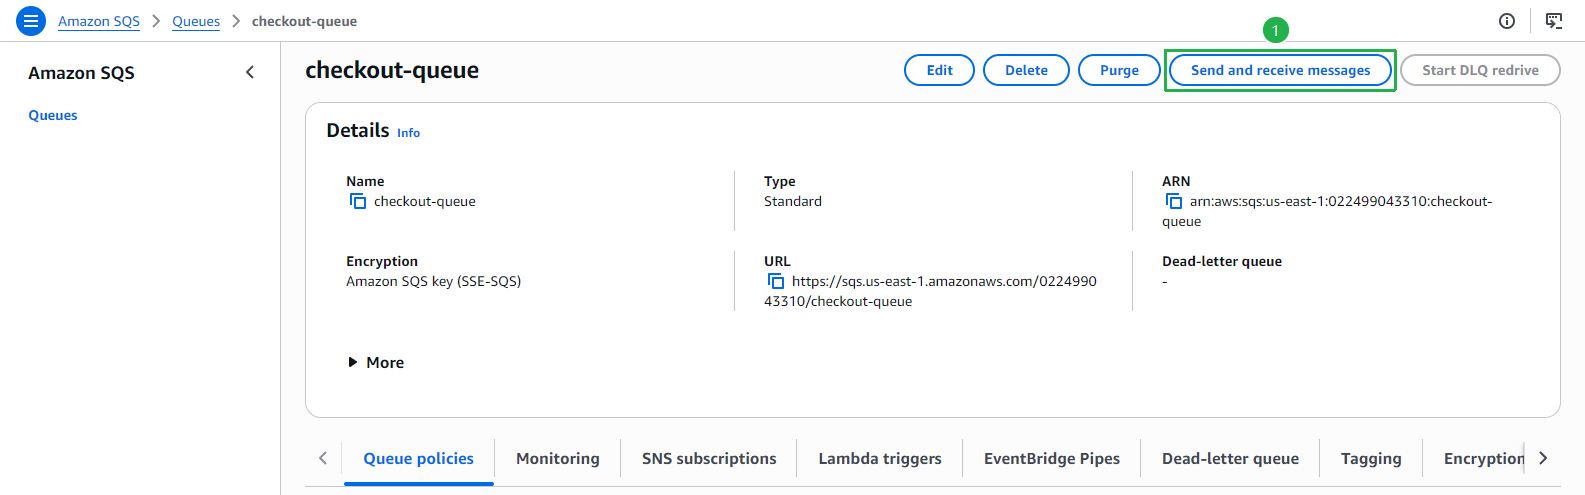Open the CloudShell screen icon at top right
This screenshot has height=495, width=1585.
pyautogui.click(x=1554, y=21)
